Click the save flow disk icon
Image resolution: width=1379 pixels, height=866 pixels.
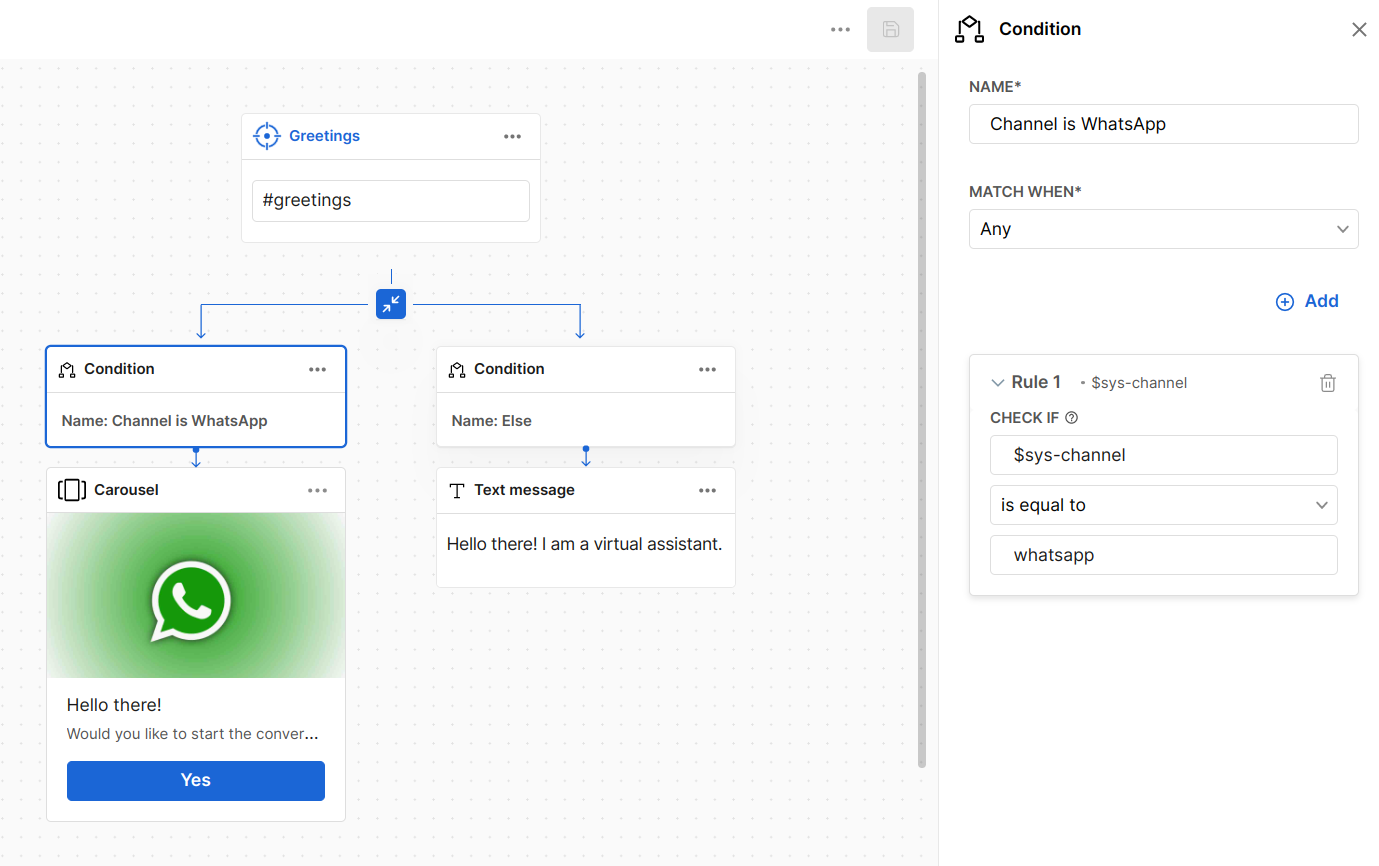(889, 30)
